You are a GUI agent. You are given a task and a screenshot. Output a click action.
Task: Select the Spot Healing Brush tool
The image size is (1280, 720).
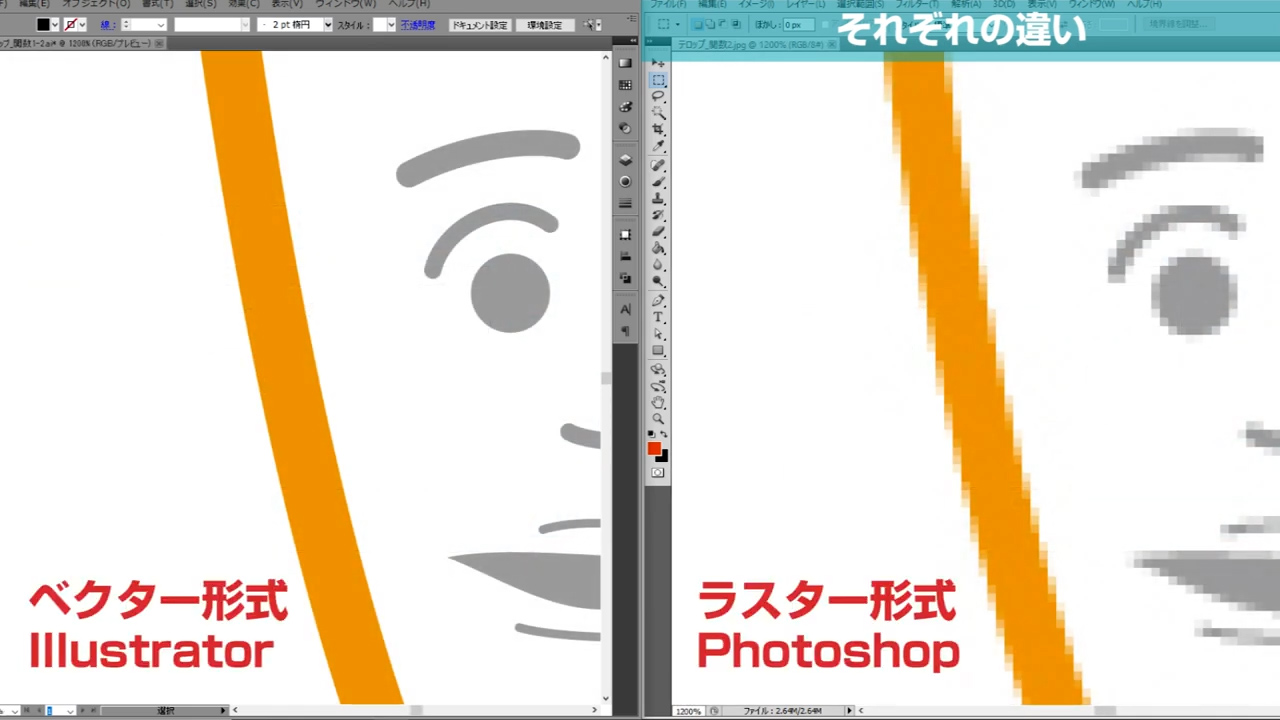[x=658, y=165]
